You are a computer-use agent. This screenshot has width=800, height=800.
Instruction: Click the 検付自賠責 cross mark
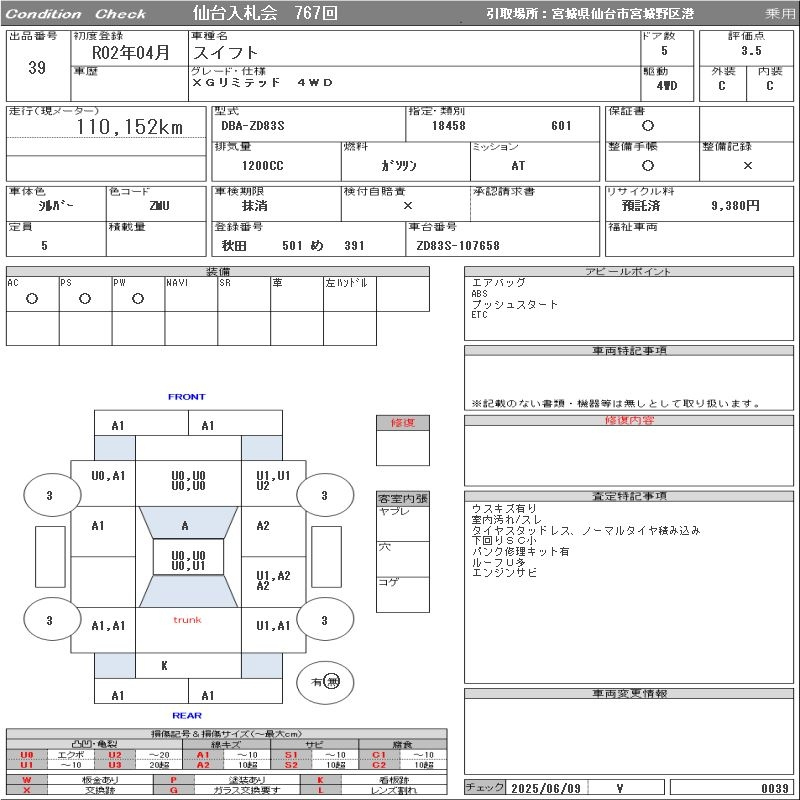(408, 206)
